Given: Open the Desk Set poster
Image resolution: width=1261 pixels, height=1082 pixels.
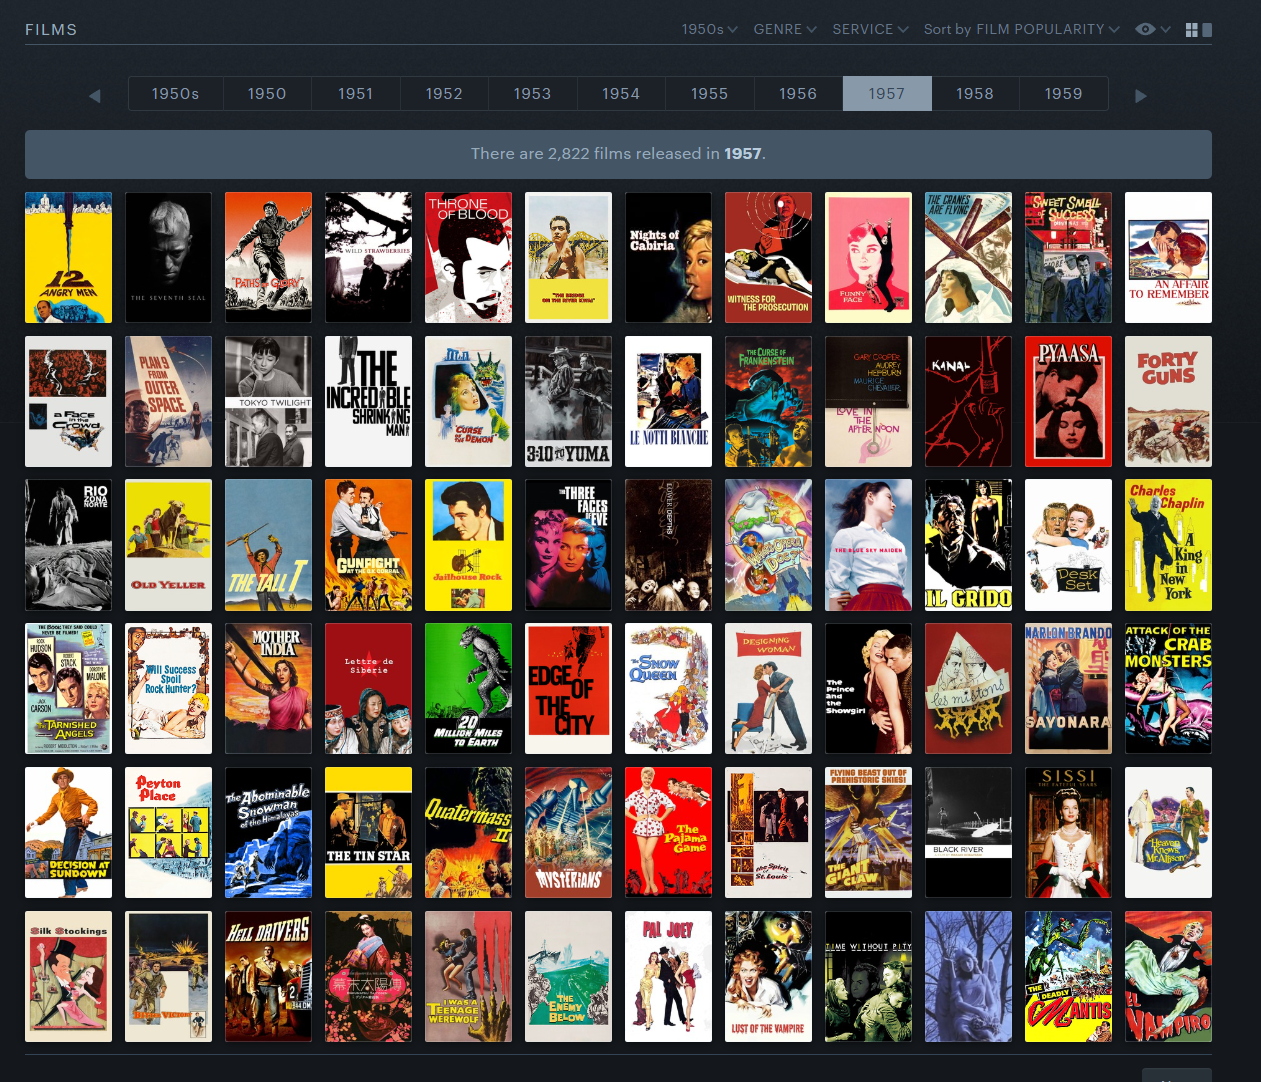Looking at the screenshot, I should (1068, 545).
